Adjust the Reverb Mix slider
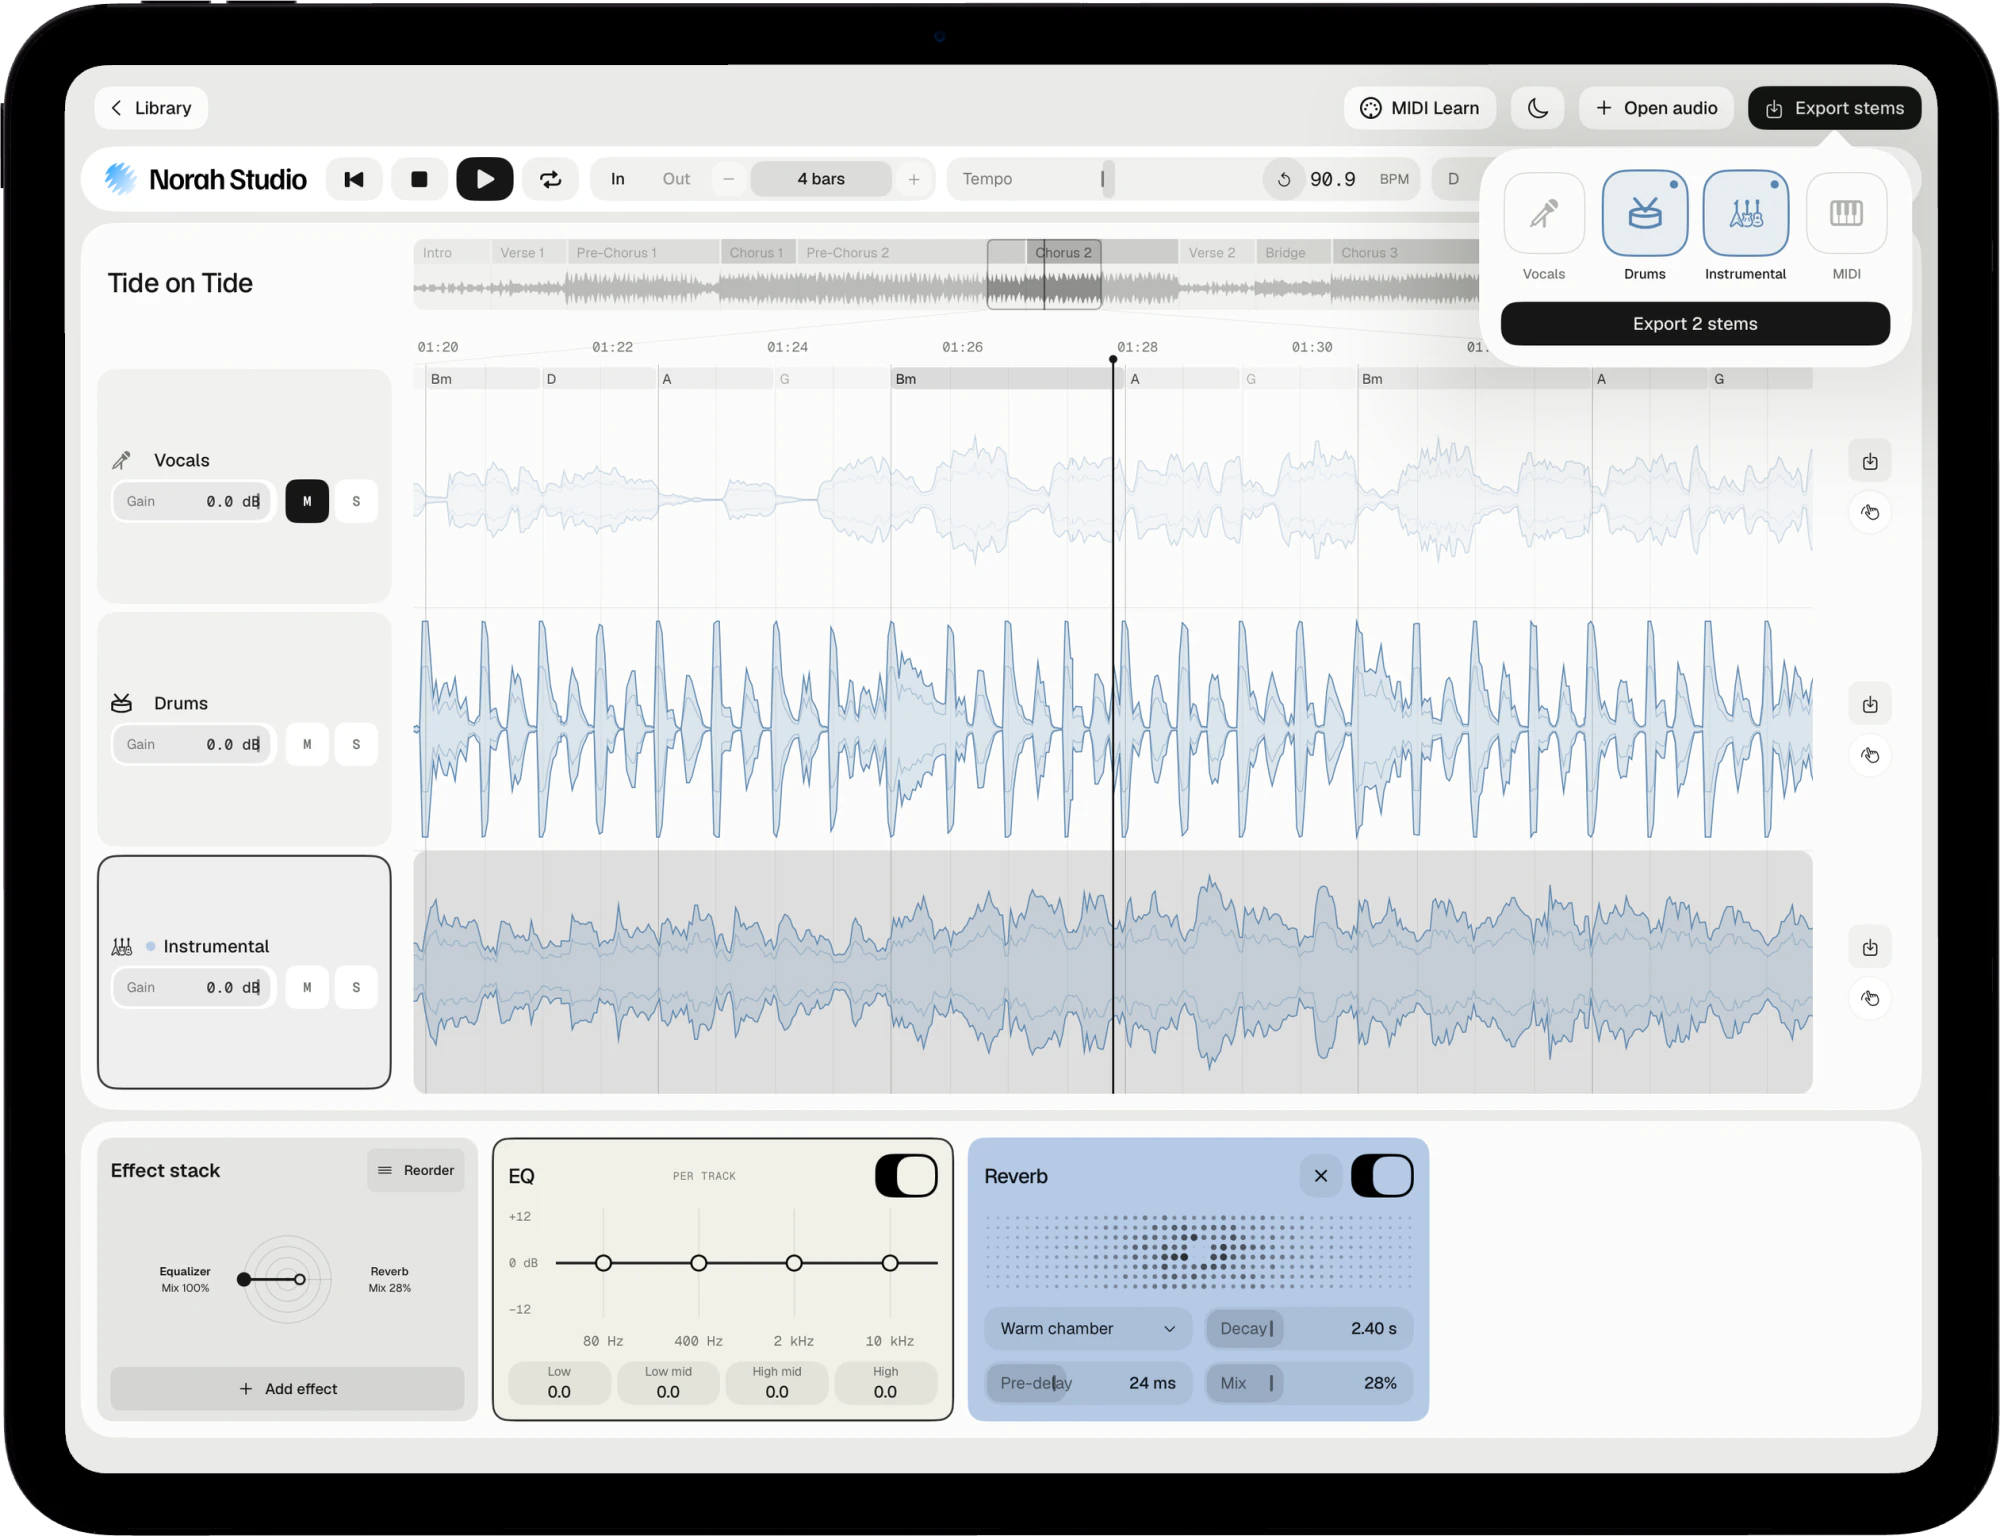The width and height of the screenshot is (2000, 1536). tap(1309, 1383)
